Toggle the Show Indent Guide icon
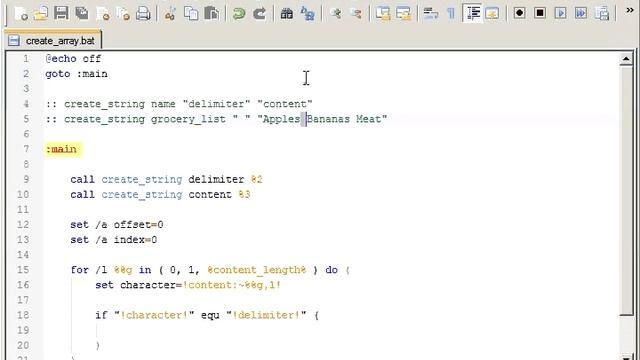This screenshot has height=360, width=640. coord(473,13)
